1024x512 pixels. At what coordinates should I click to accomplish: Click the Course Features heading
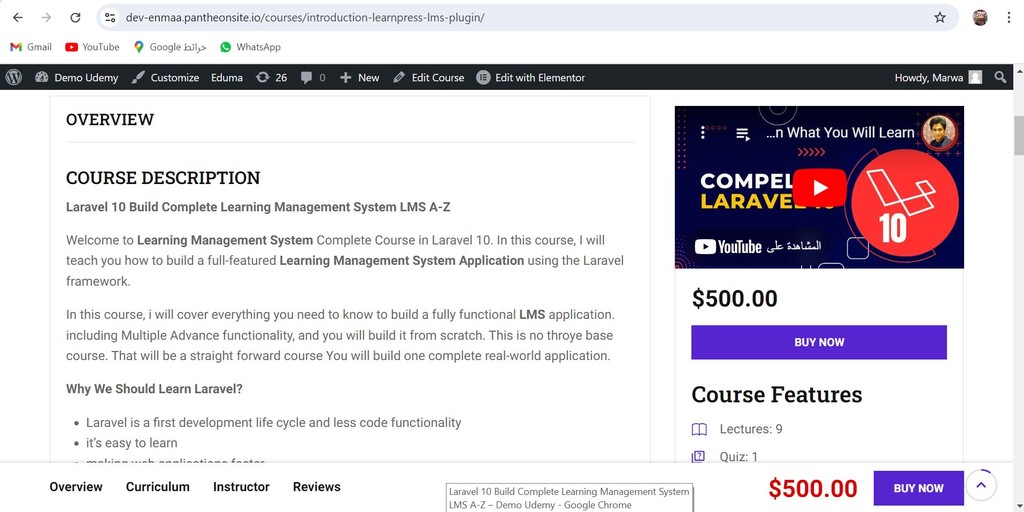point(776,394)
